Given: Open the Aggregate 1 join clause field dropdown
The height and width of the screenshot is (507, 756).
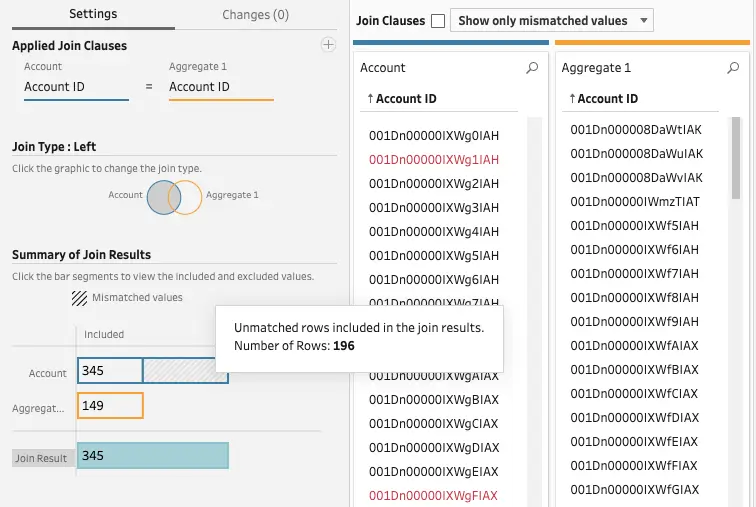Looking at the screenshot, I should 221,87.
